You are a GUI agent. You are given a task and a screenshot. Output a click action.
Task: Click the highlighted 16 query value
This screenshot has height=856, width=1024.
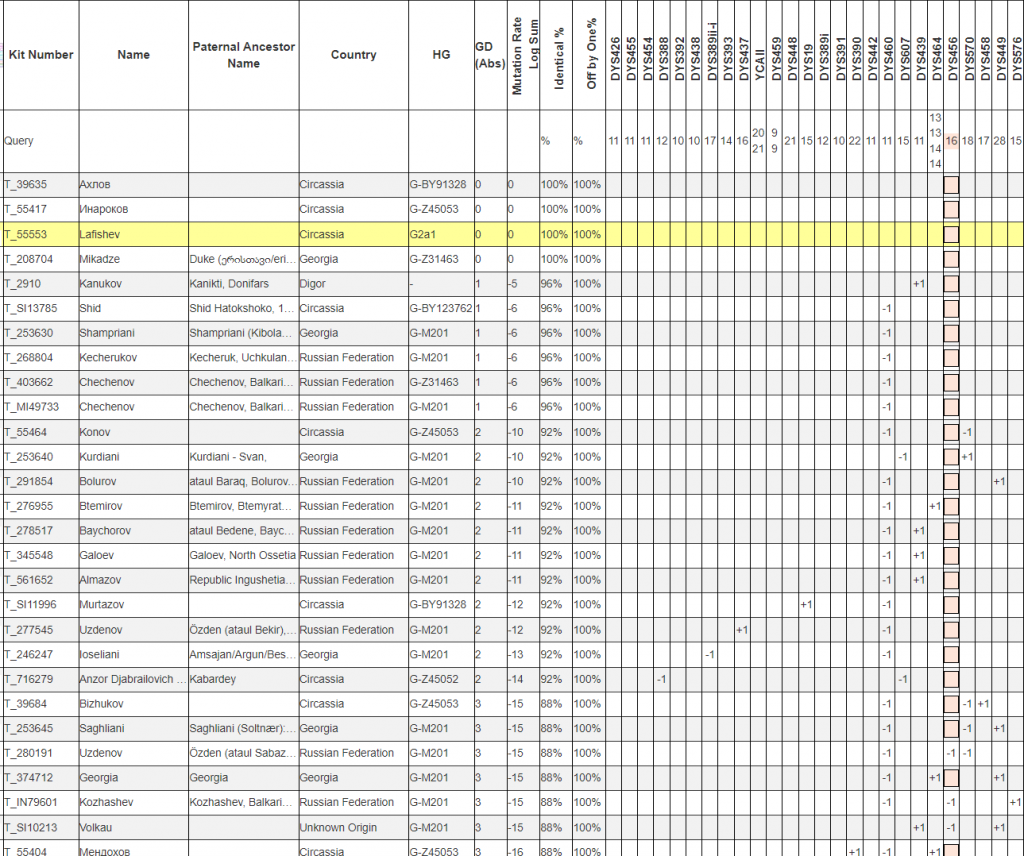952,141
